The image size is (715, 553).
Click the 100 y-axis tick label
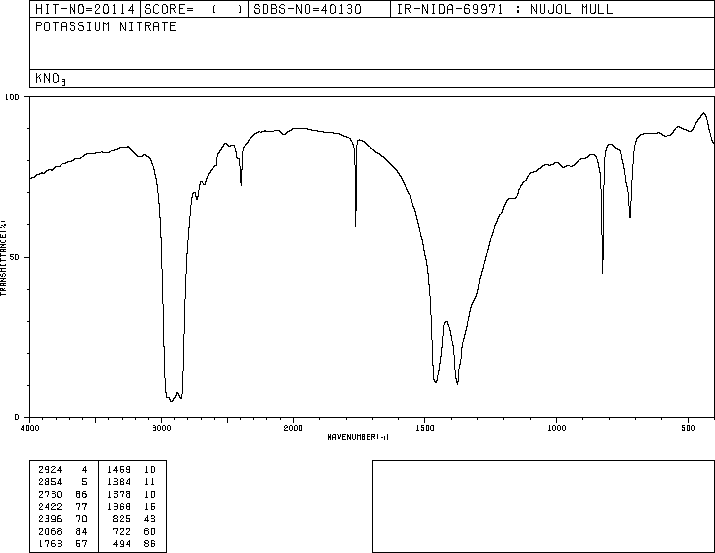12,97
